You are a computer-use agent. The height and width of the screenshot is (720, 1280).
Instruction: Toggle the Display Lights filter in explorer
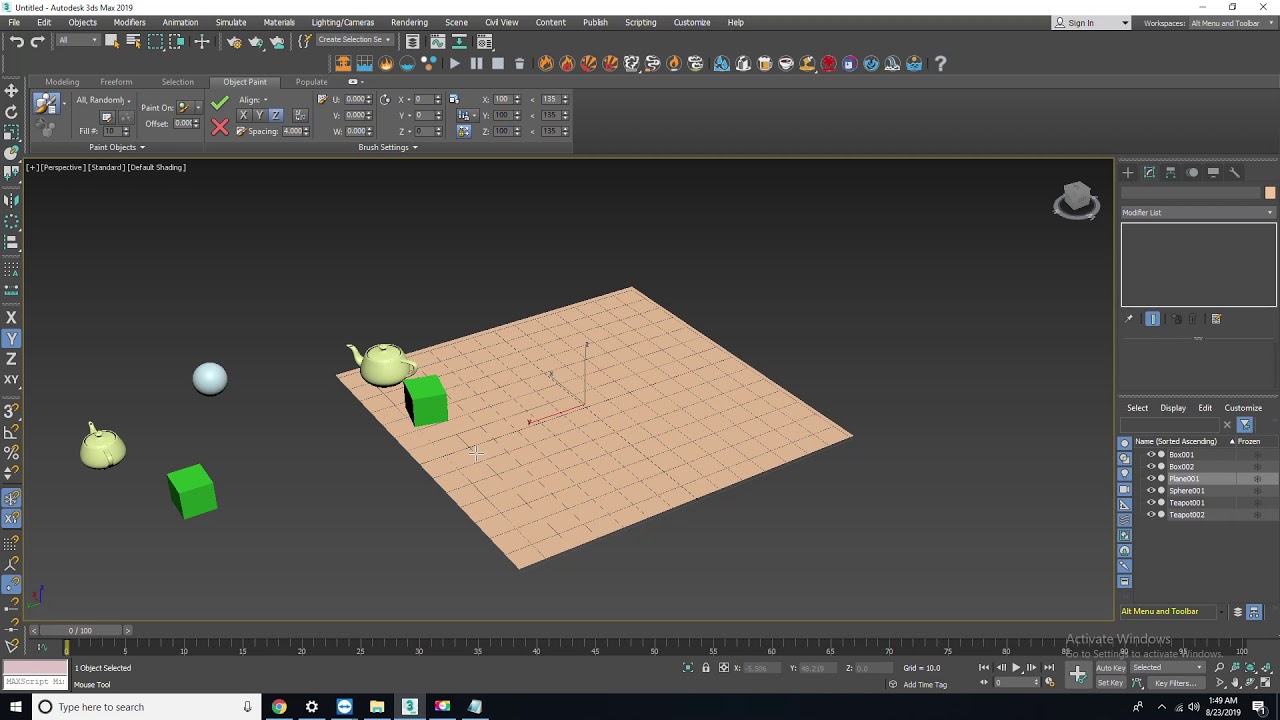click(1124, 474)
